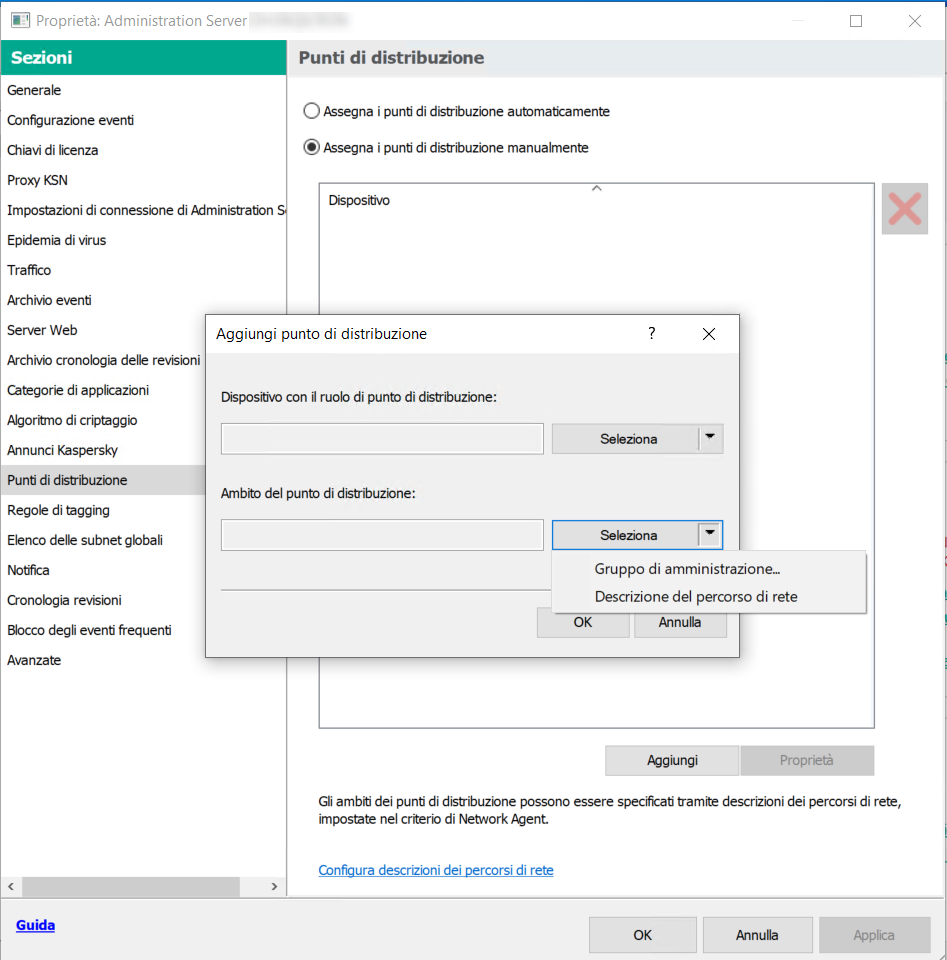The image size is (947, 960).
Task: Open Blocco degli eventi frequenti section
Action: pos(103,630)
